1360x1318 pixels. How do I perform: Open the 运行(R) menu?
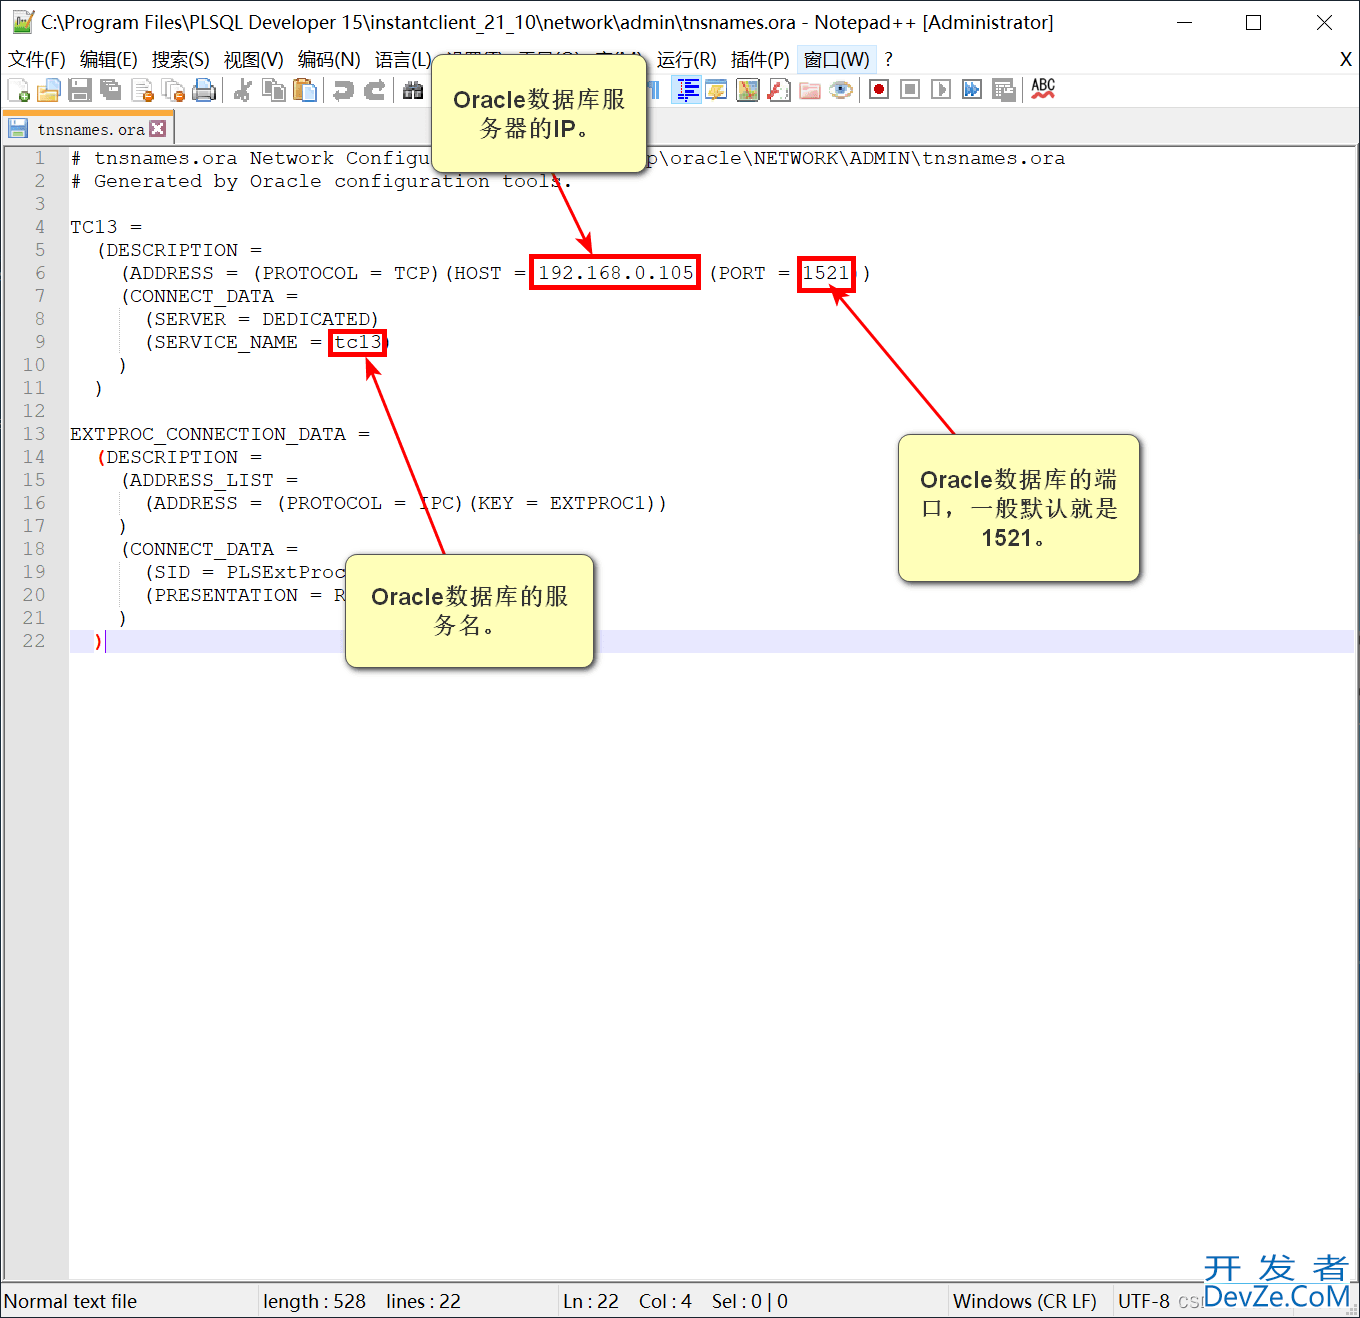pos(687,60)
